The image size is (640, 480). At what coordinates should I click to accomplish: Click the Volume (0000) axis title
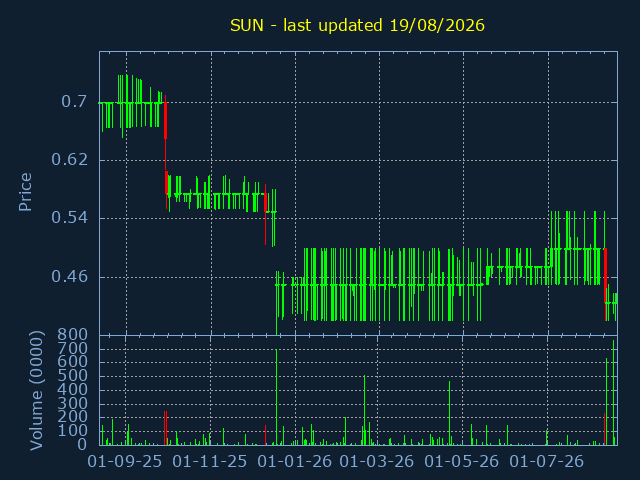(36, 391)
